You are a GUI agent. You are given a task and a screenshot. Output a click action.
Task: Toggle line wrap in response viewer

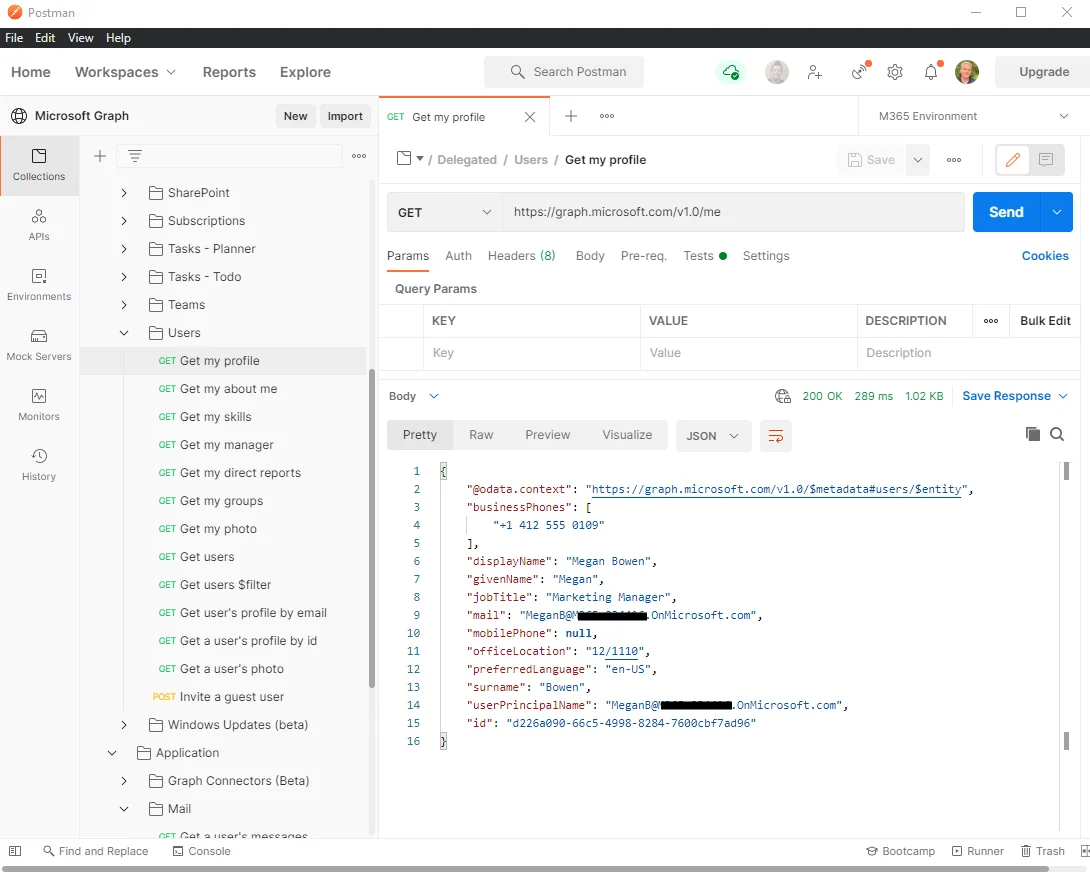click(x=776, y=436)
